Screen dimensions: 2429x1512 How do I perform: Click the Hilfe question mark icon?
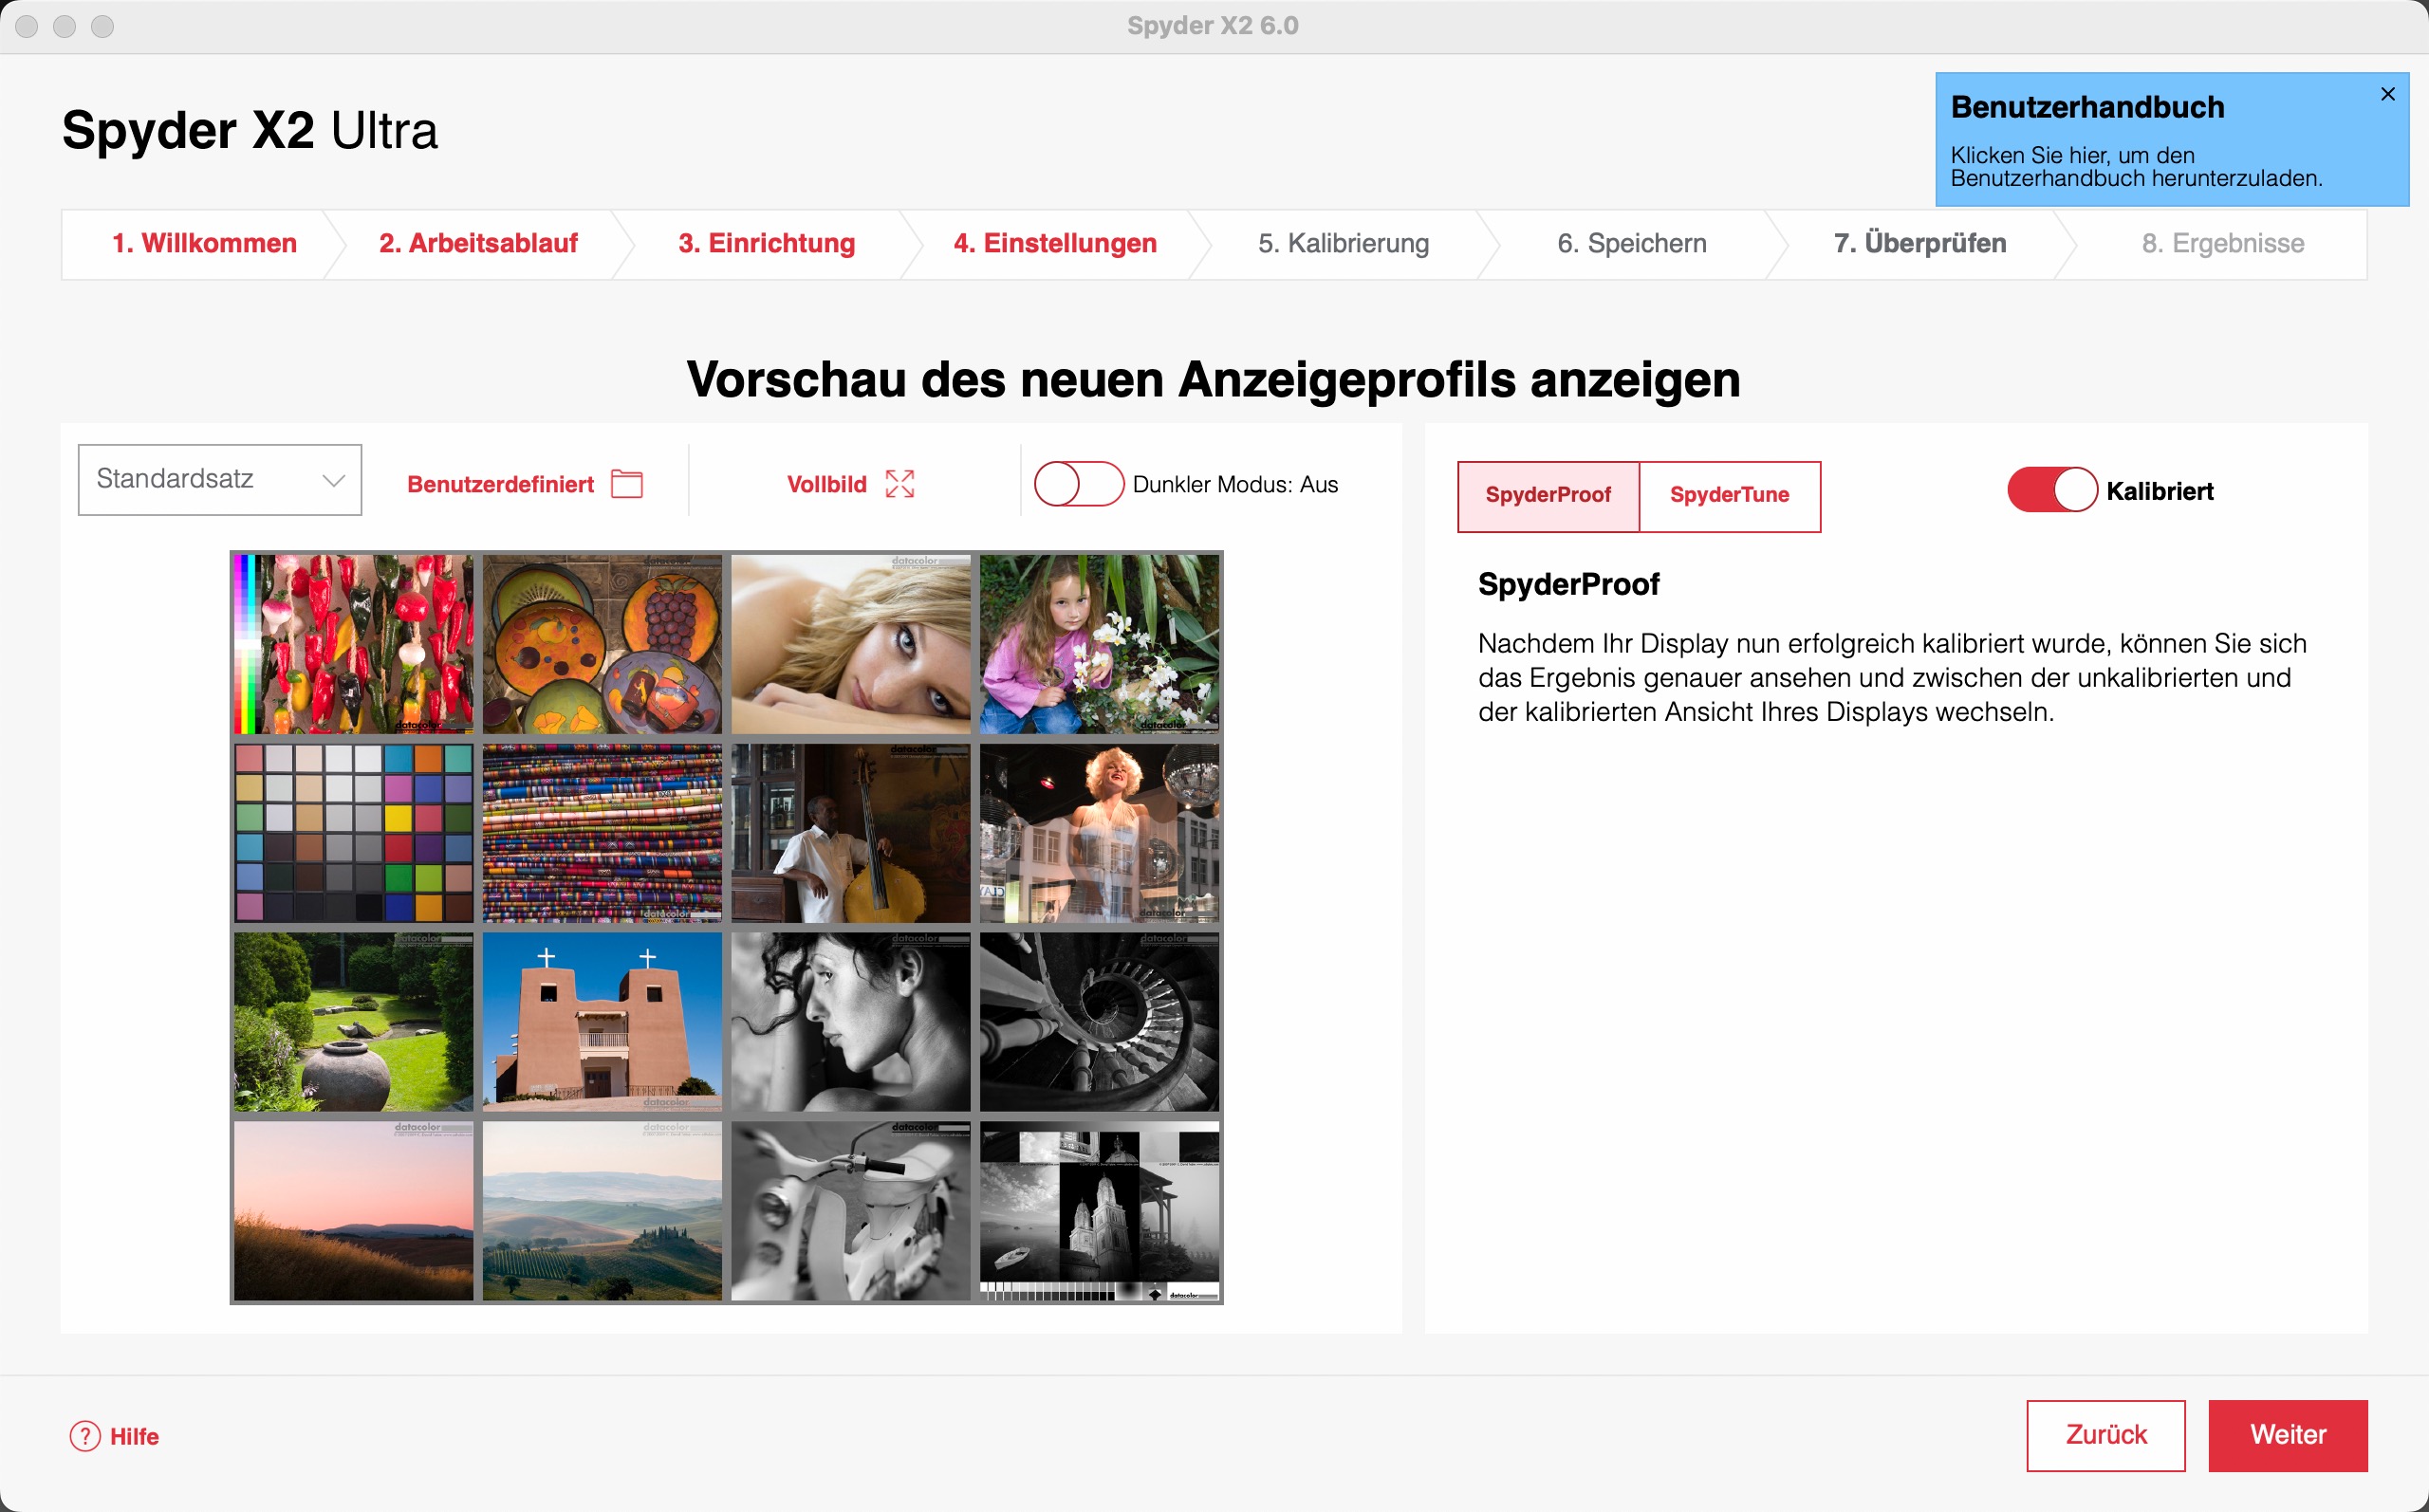[85, 1436]
